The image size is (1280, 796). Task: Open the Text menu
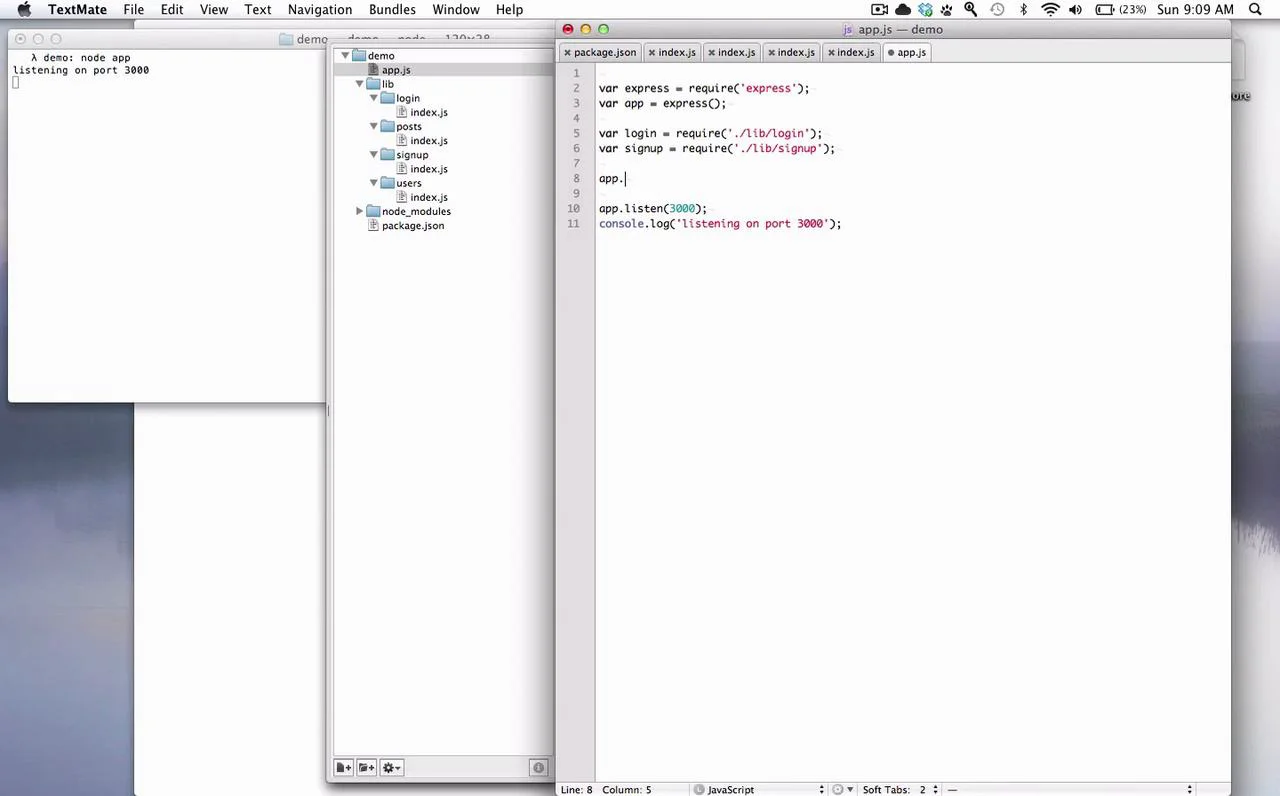[257, 9]
